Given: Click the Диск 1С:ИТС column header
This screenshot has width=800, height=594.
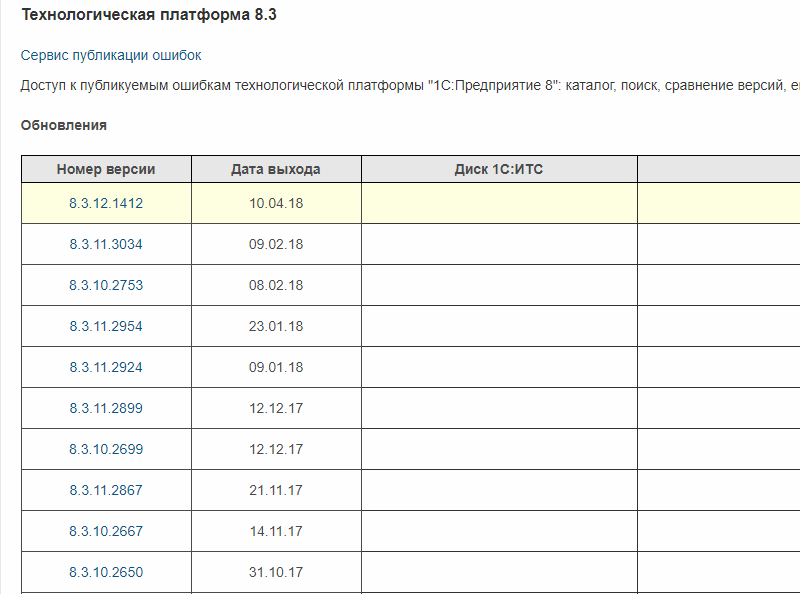Looking at the screenshot, I should click(499, 169).
